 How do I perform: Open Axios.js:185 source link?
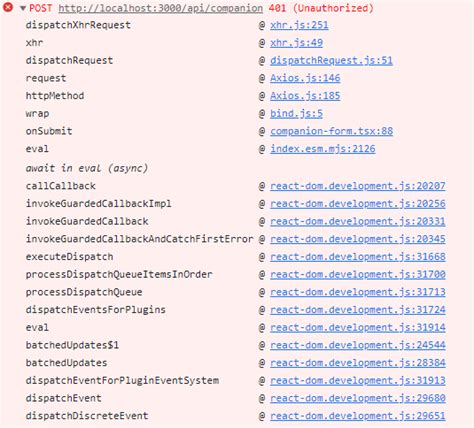pos(305,96)
